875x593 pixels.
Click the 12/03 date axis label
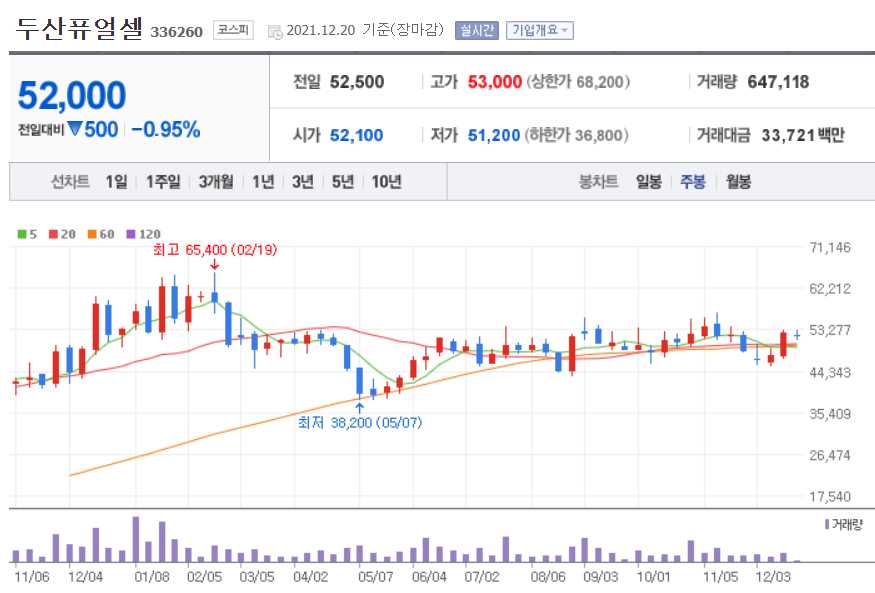pyautogui.click(x=773, y=577)
